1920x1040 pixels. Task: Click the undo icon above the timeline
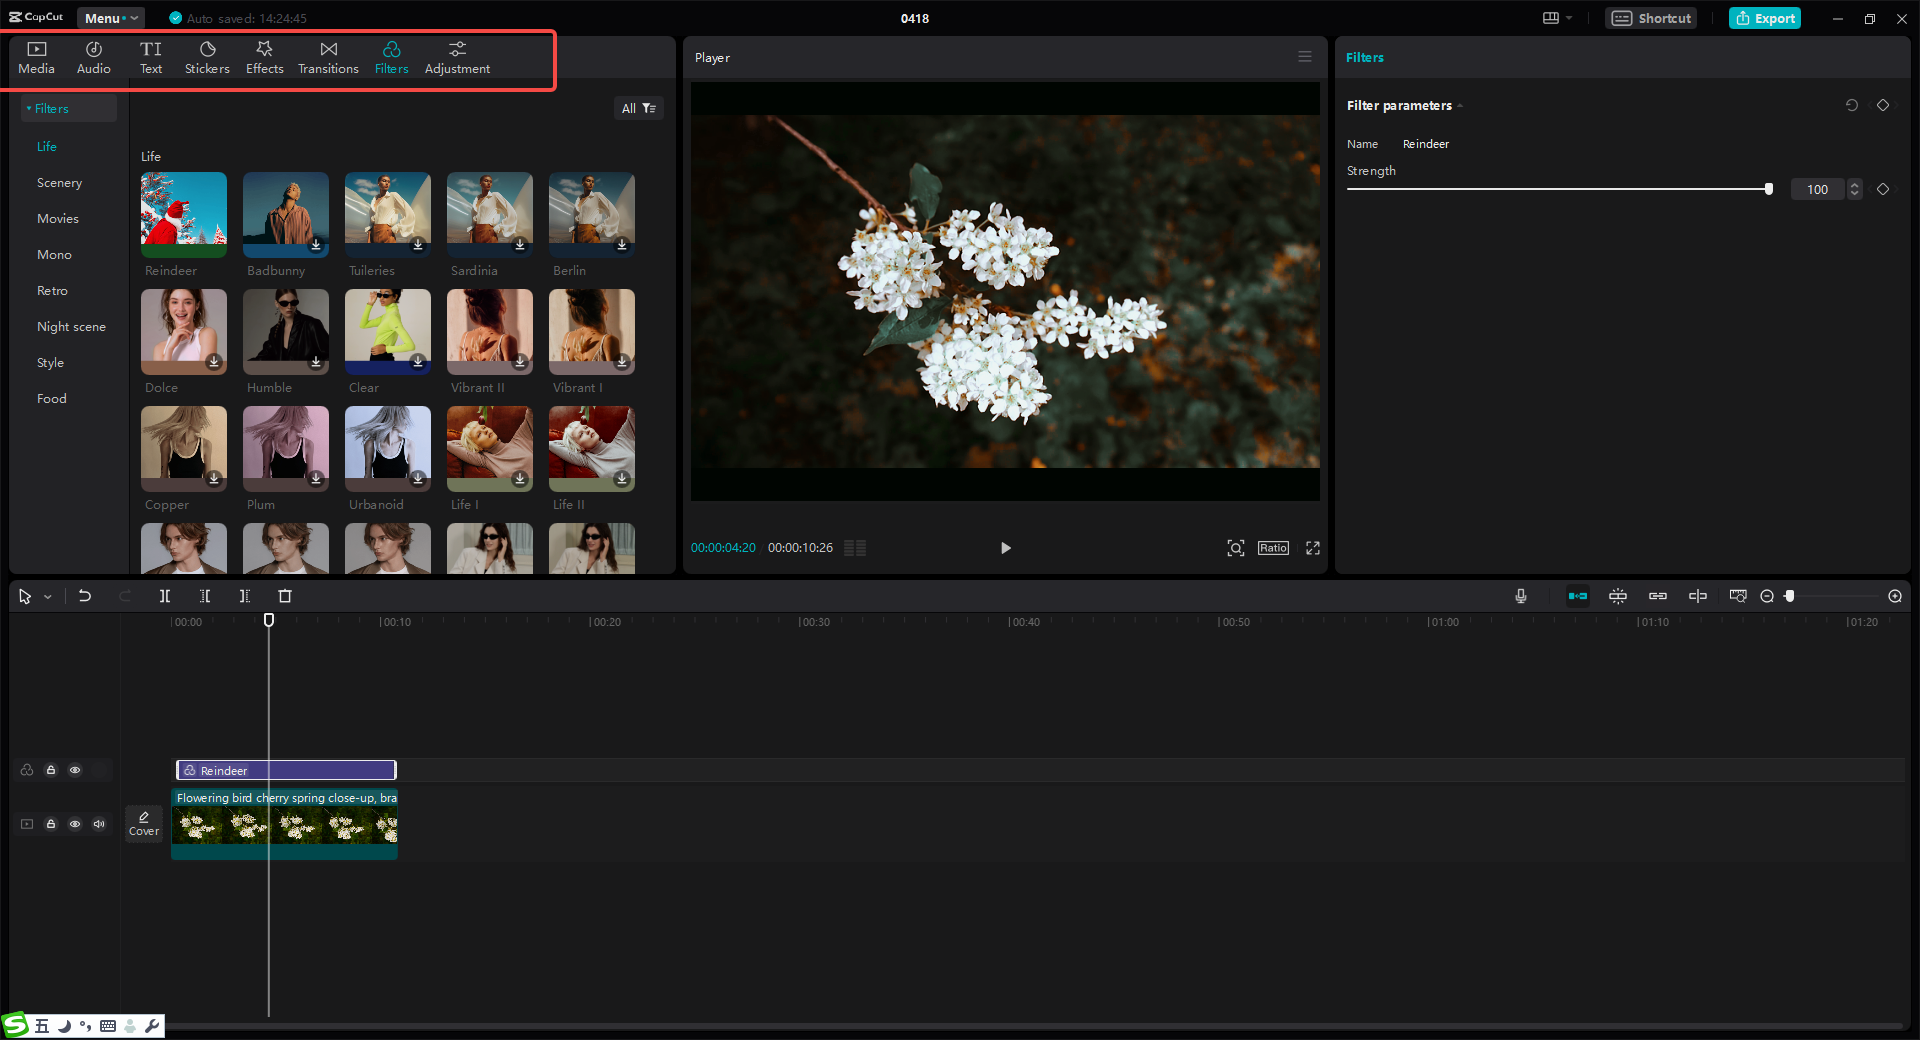pos(85,596)
